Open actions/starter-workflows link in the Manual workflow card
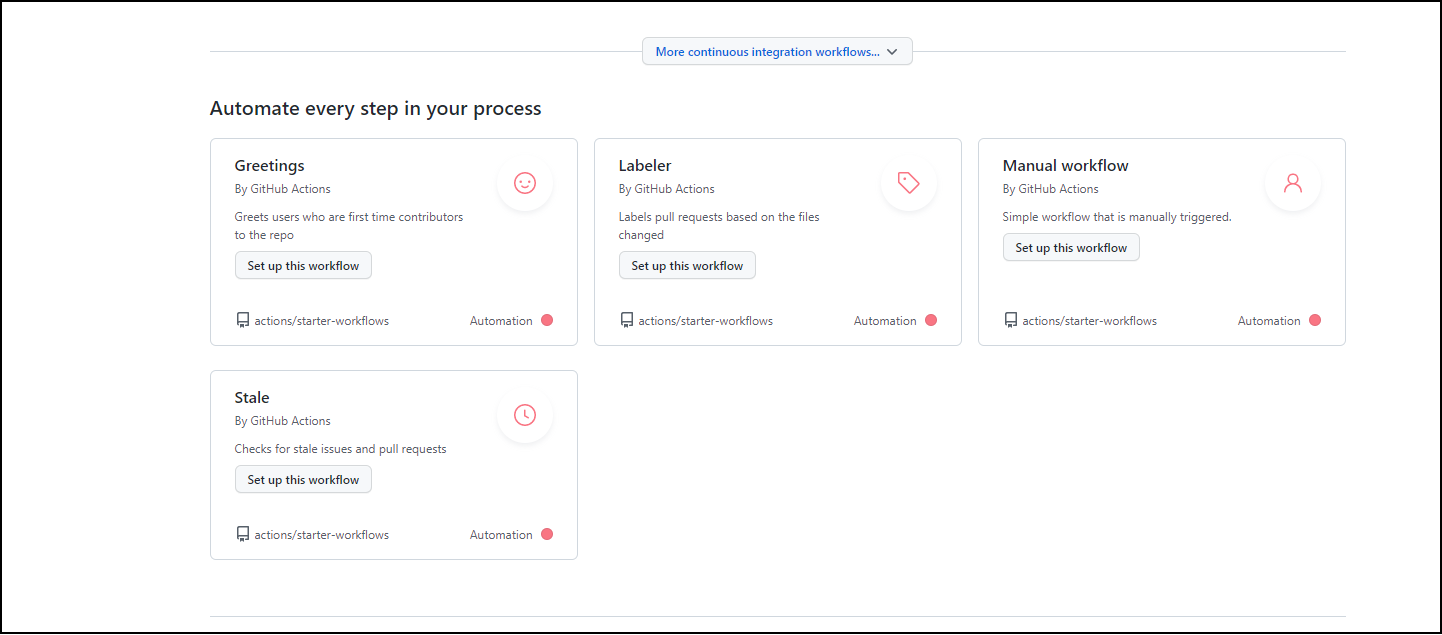The image size is (1442, 635). [1089, 321]
